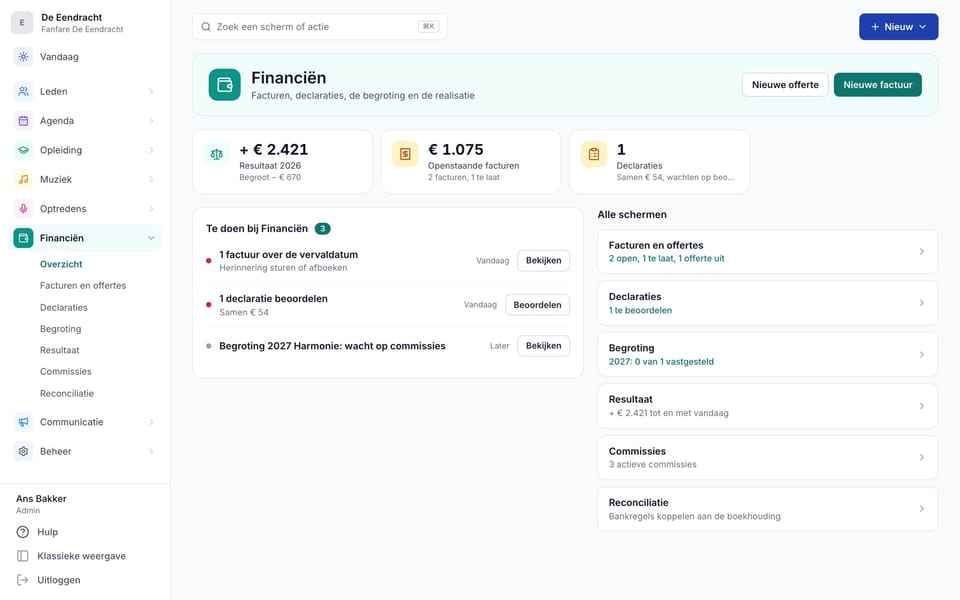This screenshot has height=600, width=960.
Task: Click the Leden people icon
Action: [x=23, y=91]
